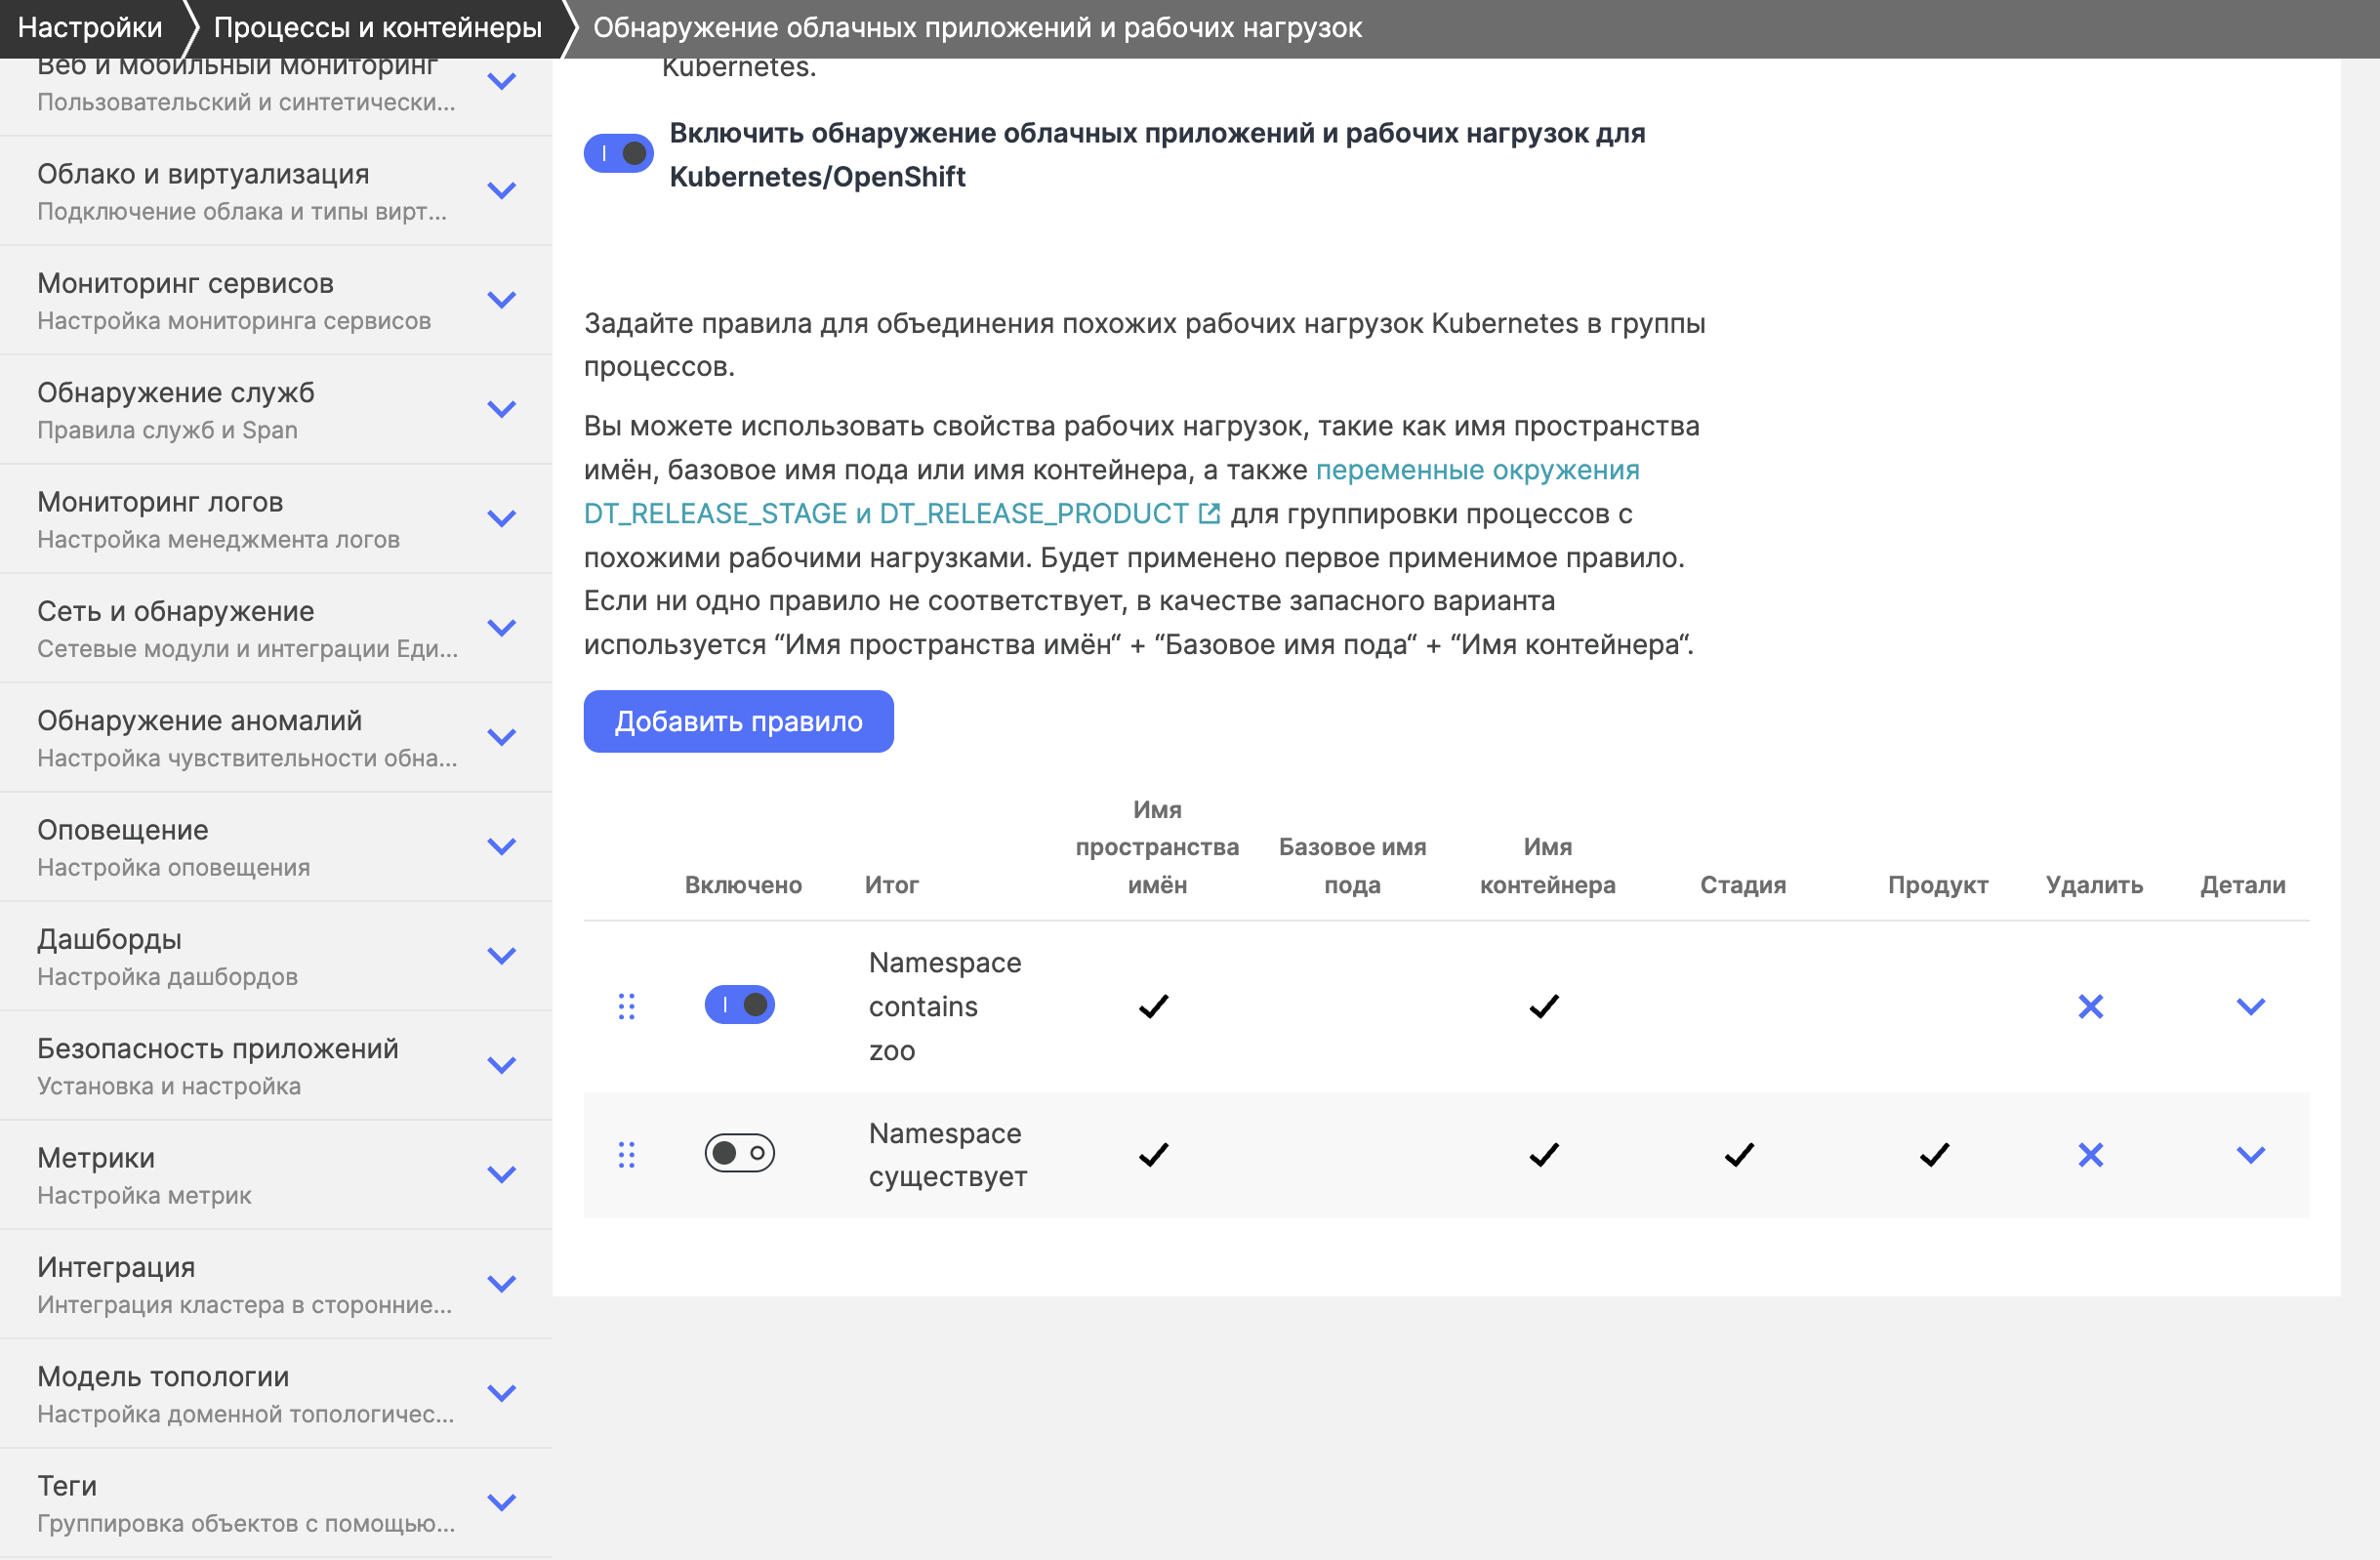Click 'Добавить правило' button
This screenshot has width=2380, height=1560.
tap(738, 721)
